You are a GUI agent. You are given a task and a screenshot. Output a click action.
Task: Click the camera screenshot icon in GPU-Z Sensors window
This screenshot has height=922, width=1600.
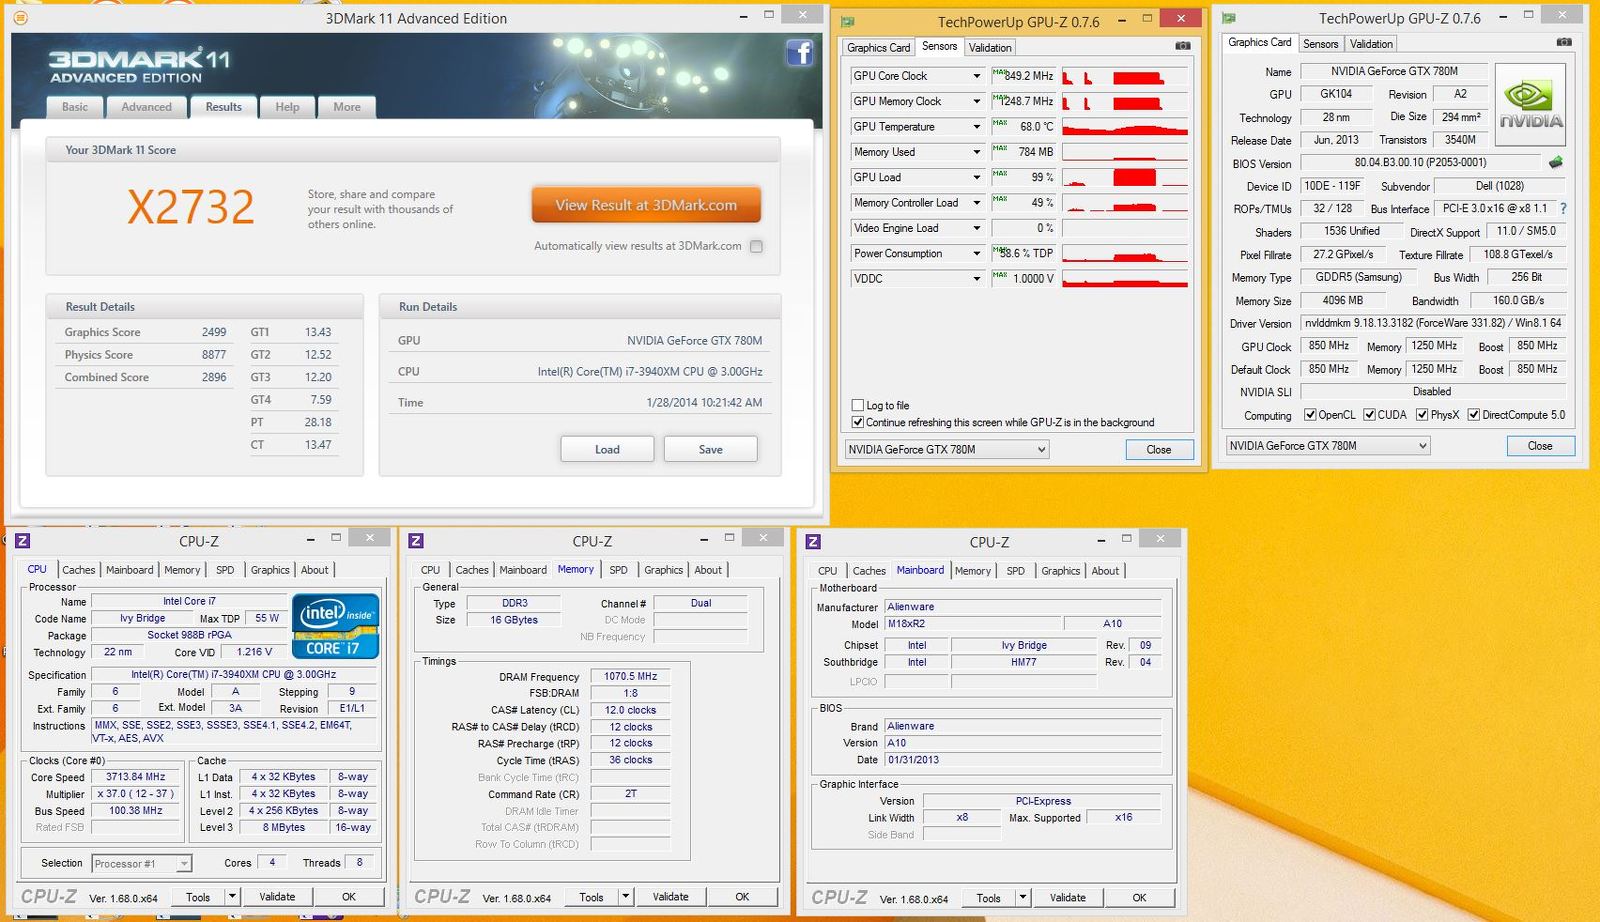coord(1183,46)
